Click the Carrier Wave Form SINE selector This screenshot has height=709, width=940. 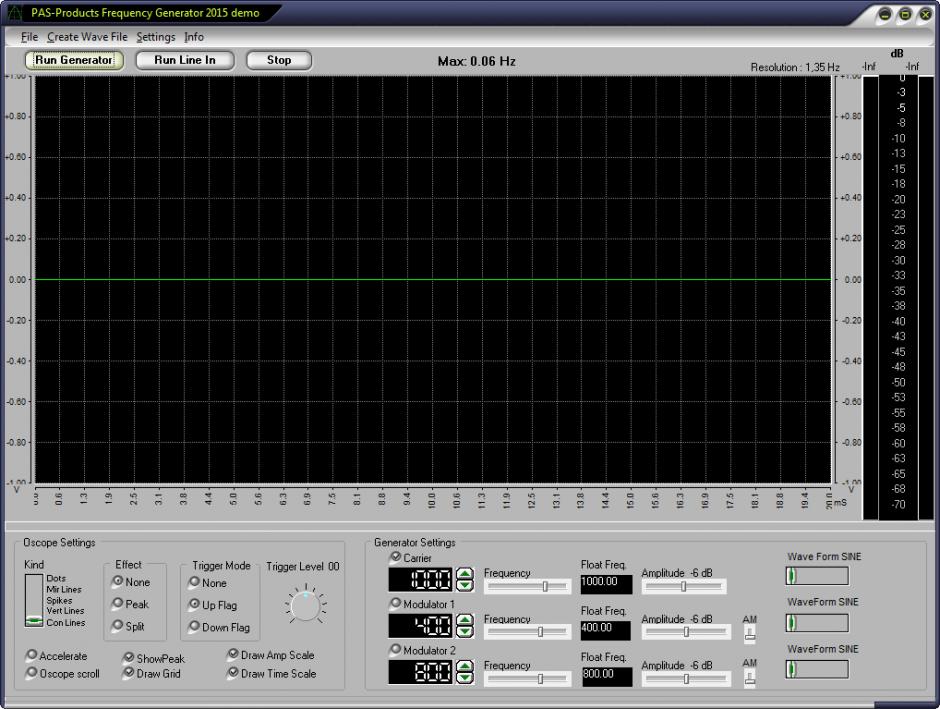(x=817, y=576)
